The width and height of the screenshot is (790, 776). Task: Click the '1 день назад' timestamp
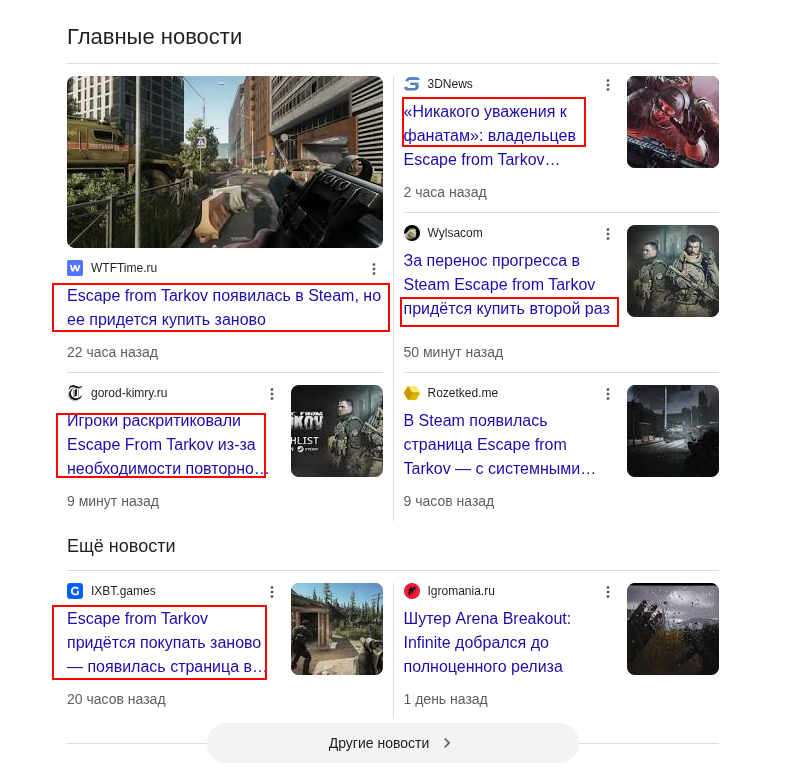pyautogui.click(x=445, y=699)
